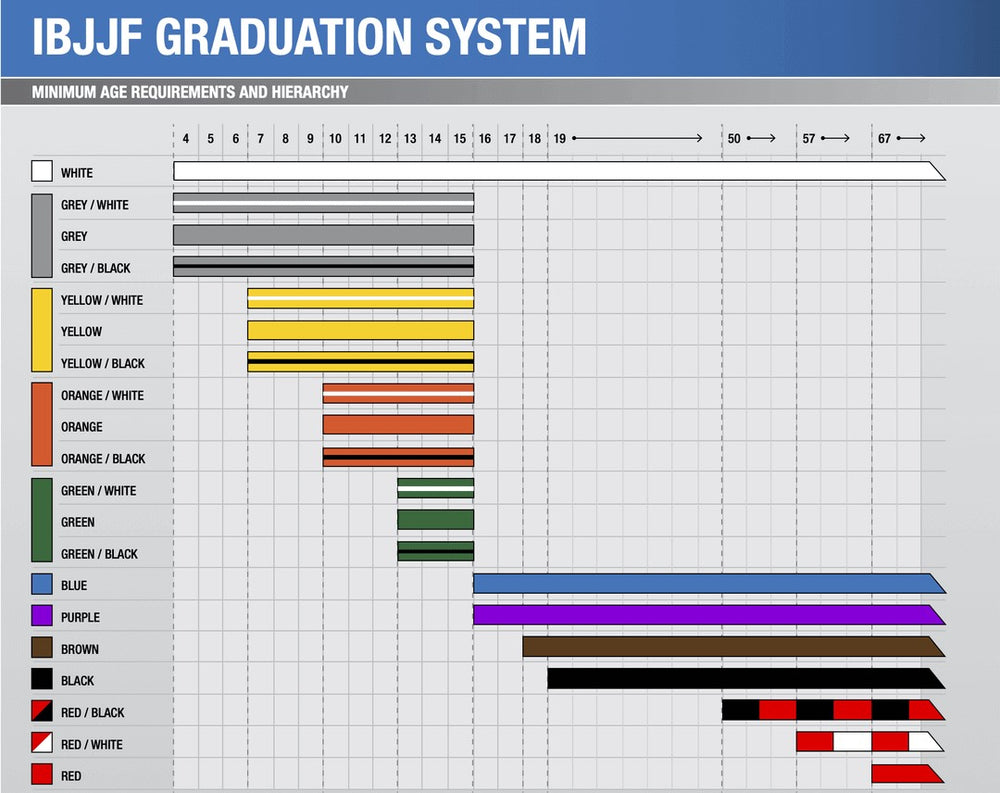The width and height of the screenshot is (1000, 793).
Task: Select the blue belt legend swatch
Action: pyautogui.click(x=42, y=584)
